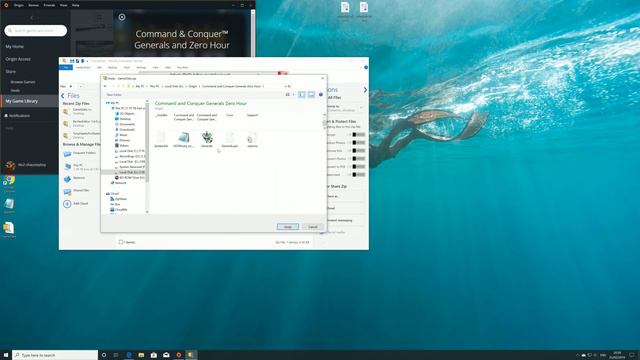Viewport: 640px width, 360px height.
Task: Toggle the Watermark switch in WinZip
Action: coord(359,174)
